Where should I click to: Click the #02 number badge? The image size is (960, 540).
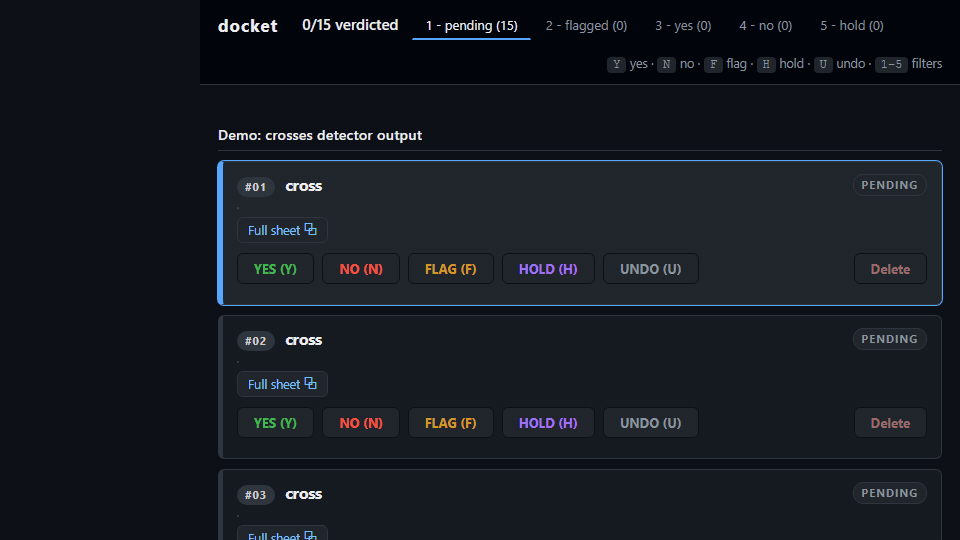pos(256,341)
